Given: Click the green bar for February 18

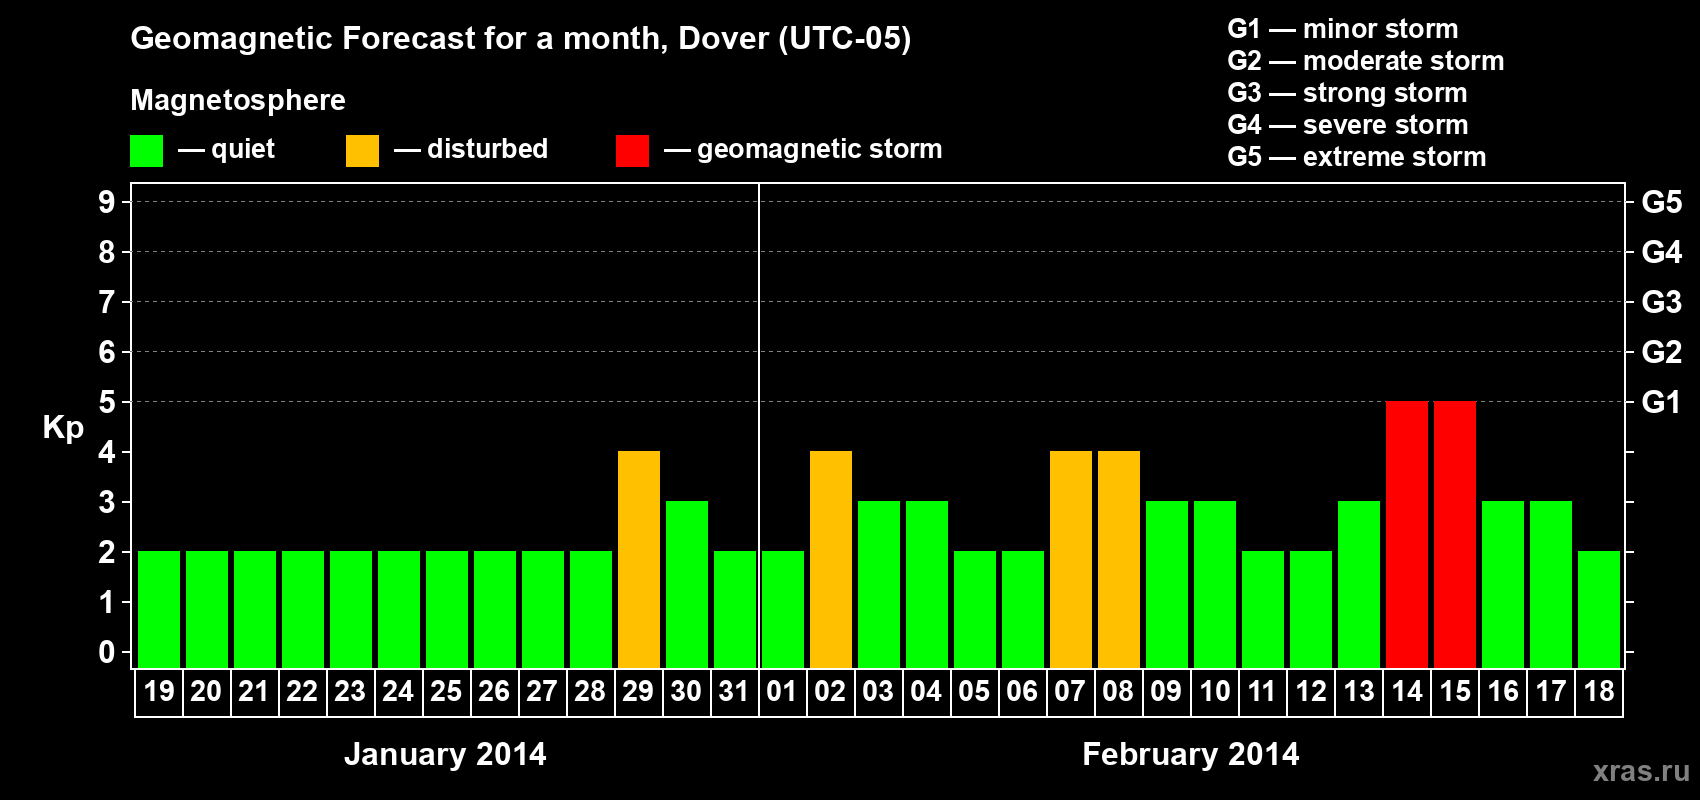Looking at the screenshot, I should click(x=1599, y=610).
